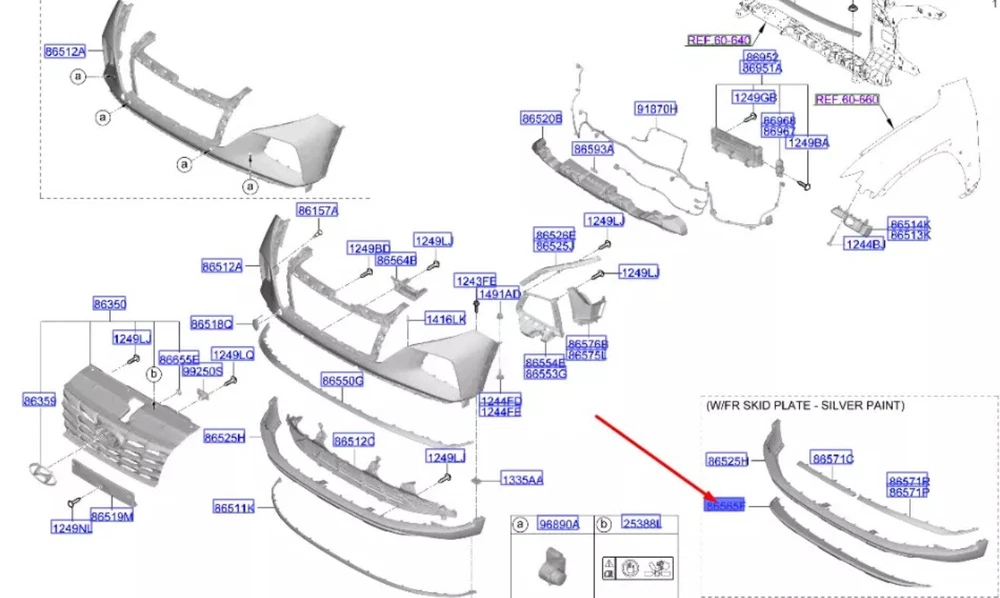Select the 1244BJ fastener label
The width and height of the screenshot is (1000, 598).
tap(864, 244)
